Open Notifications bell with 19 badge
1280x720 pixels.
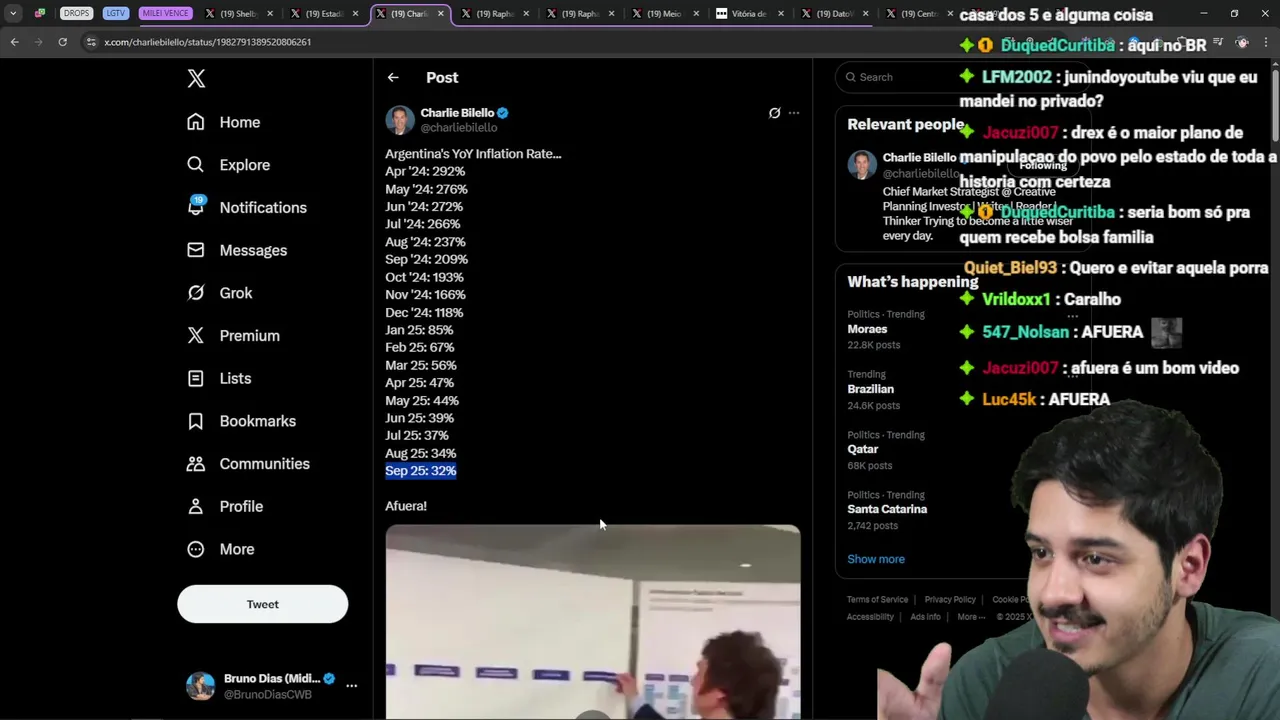pyautogui.click(x=196, y=207)
